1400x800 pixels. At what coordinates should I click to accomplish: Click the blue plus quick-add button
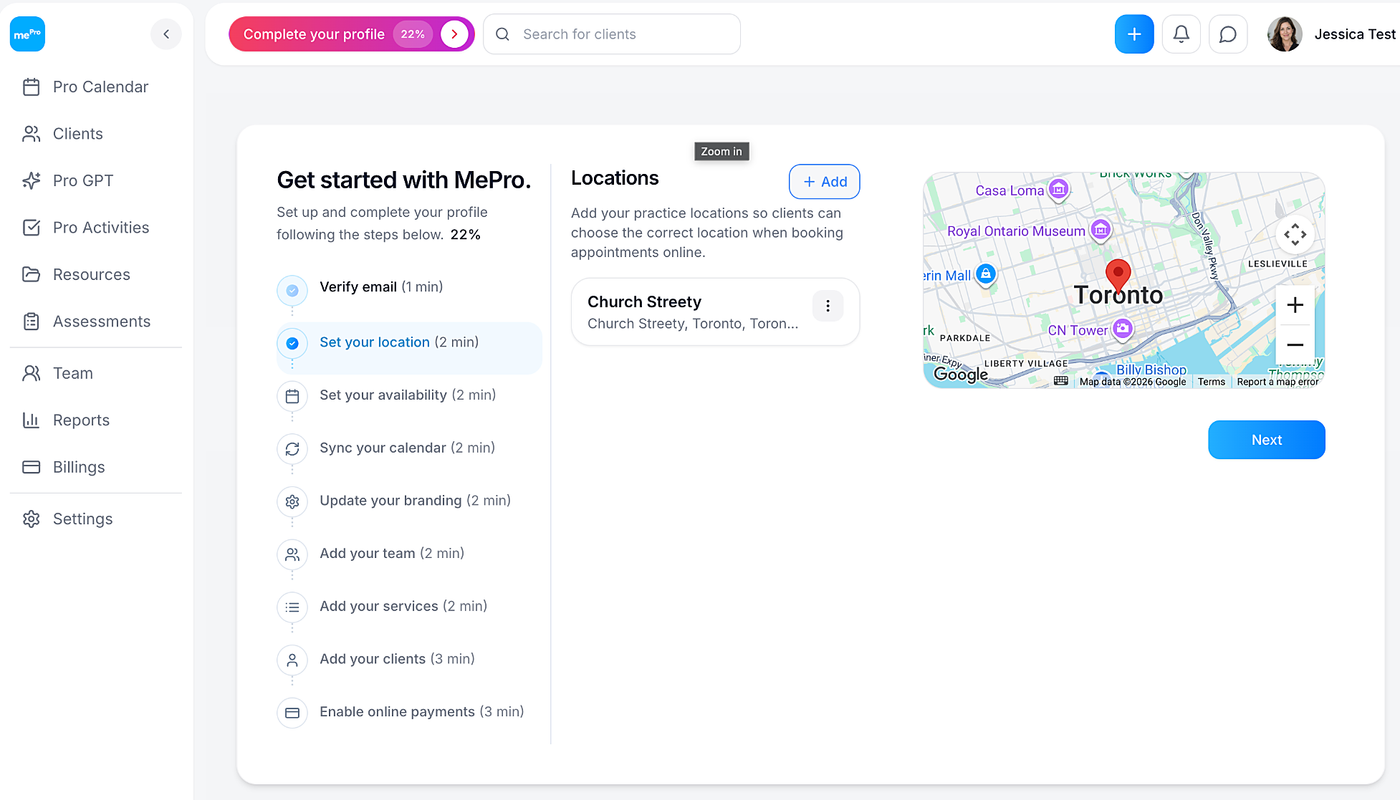coord(1134,34)
